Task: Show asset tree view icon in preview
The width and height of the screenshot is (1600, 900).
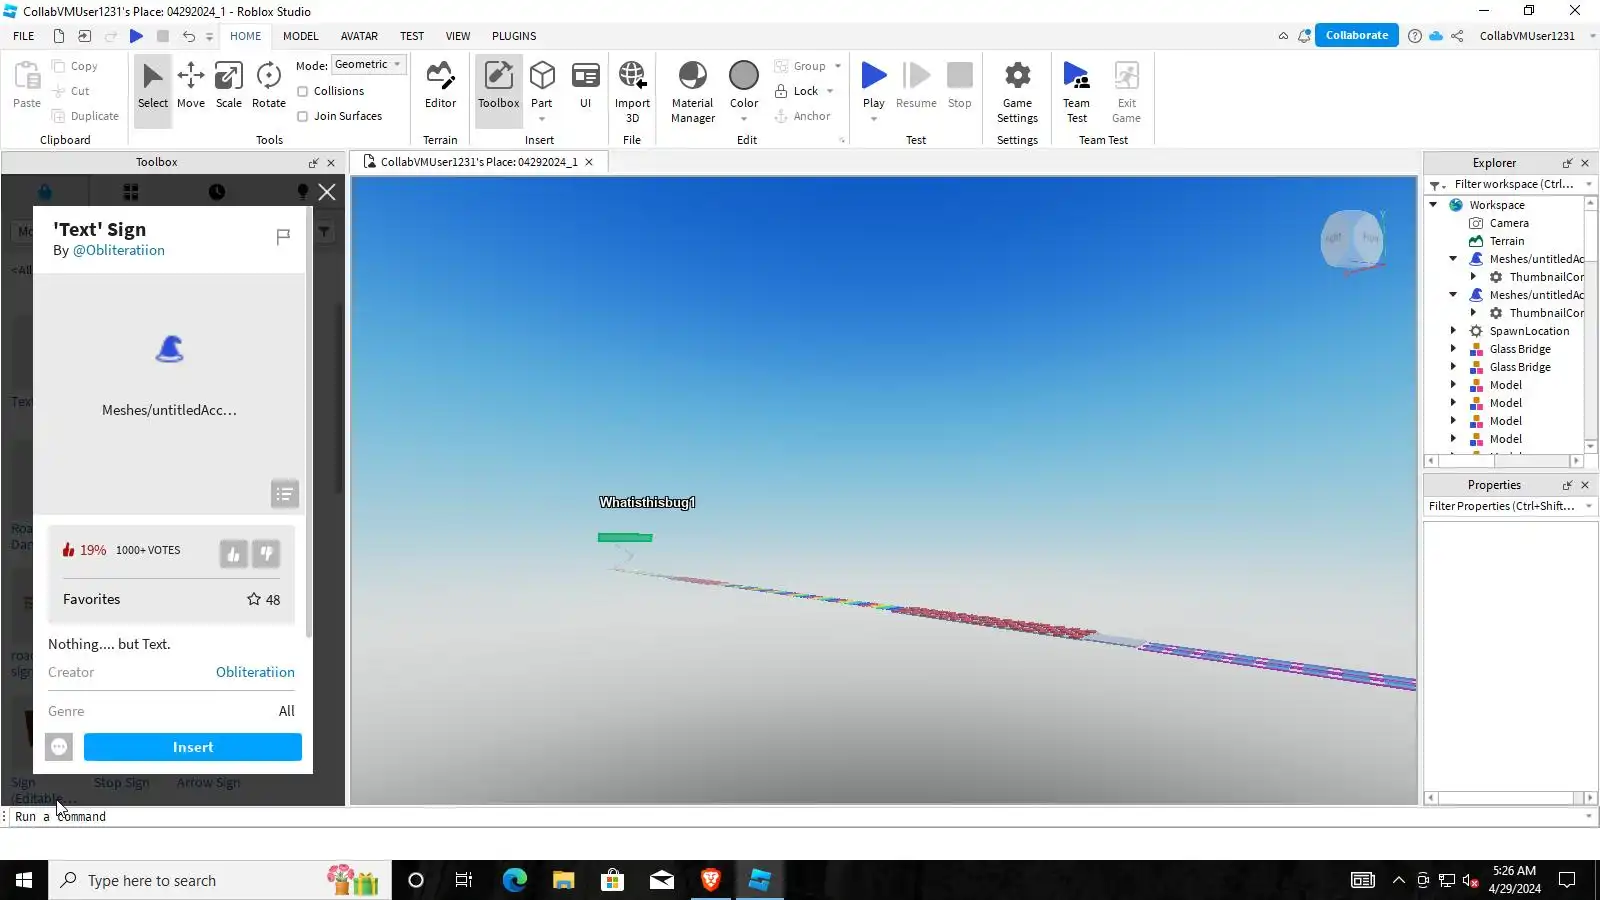Action: [285, 494]
